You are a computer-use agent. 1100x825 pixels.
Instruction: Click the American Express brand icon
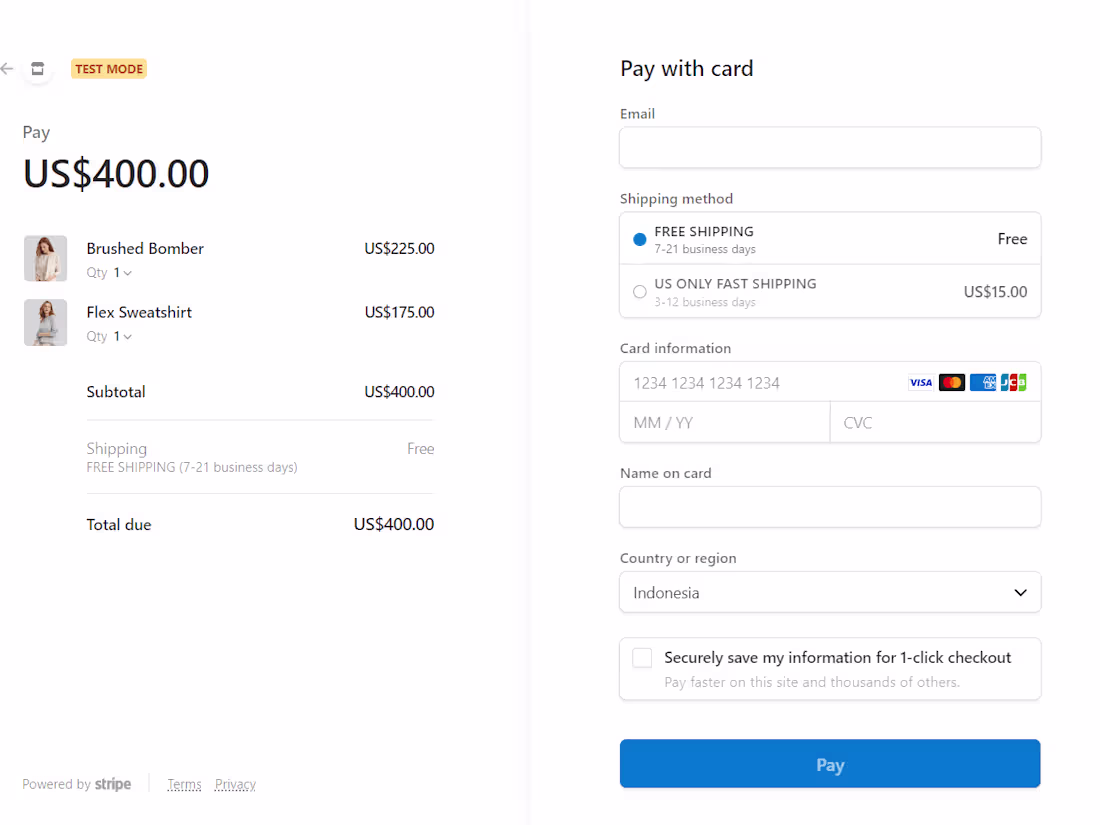coord(983,382)
